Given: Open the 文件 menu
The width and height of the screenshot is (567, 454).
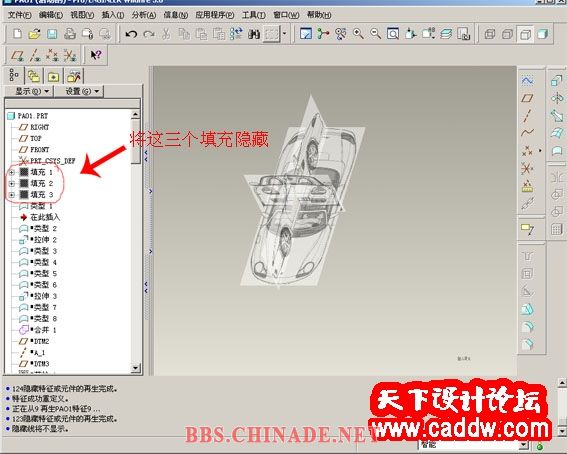Looking at the screenshot, I should click(x=20, y=15).
